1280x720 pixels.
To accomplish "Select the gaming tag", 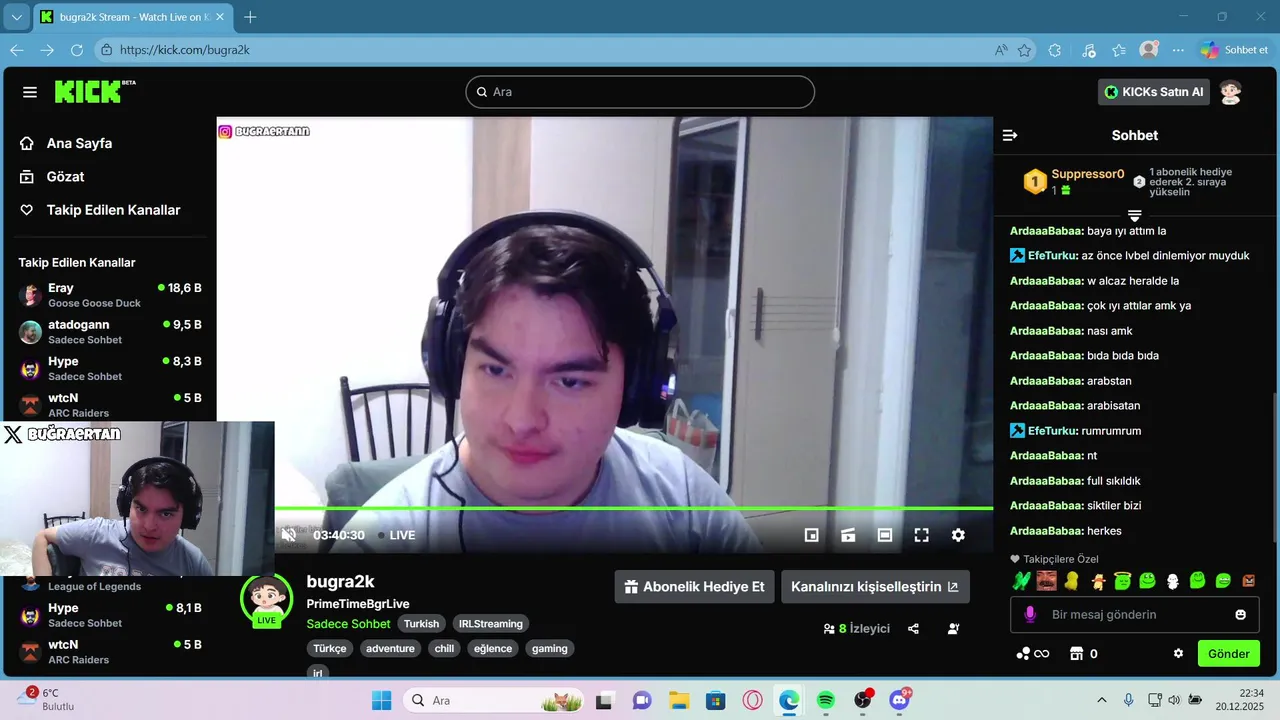I will [549, 649].
